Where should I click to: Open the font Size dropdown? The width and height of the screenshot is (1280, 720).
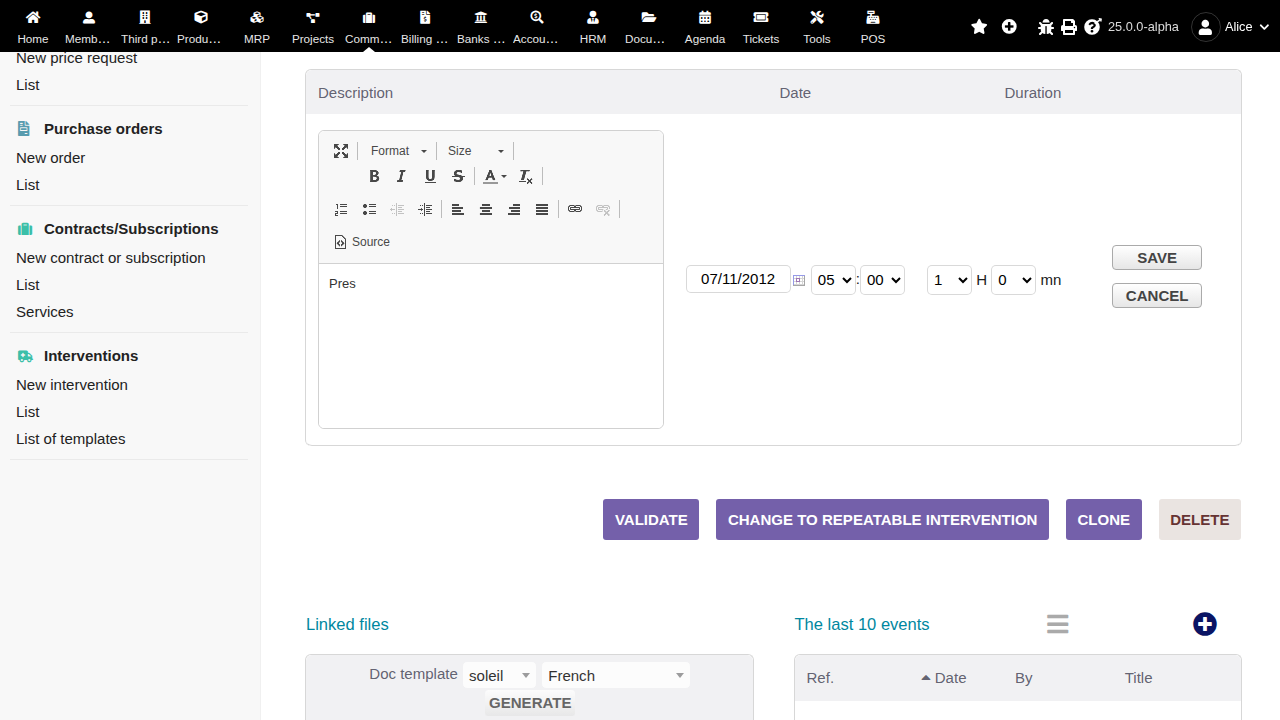click(475, 151)
